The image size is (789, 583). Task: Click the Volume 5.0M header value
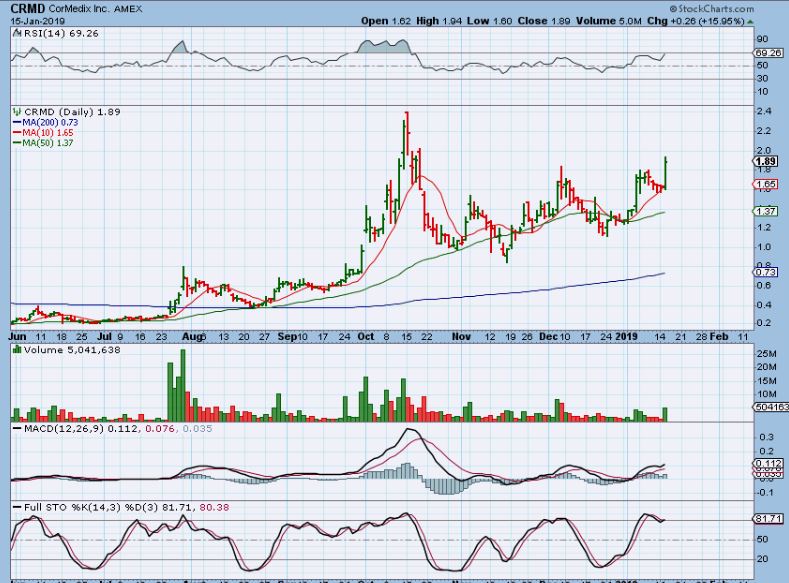coord(609,21)
